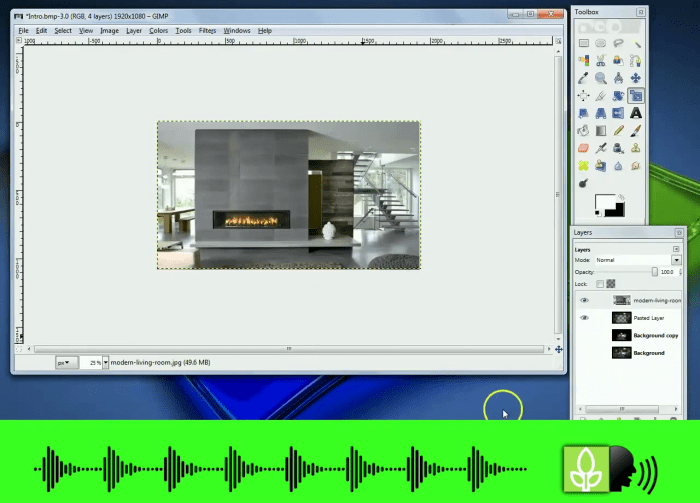
Task: Open the Colors menu
Action: coord(159,31)
